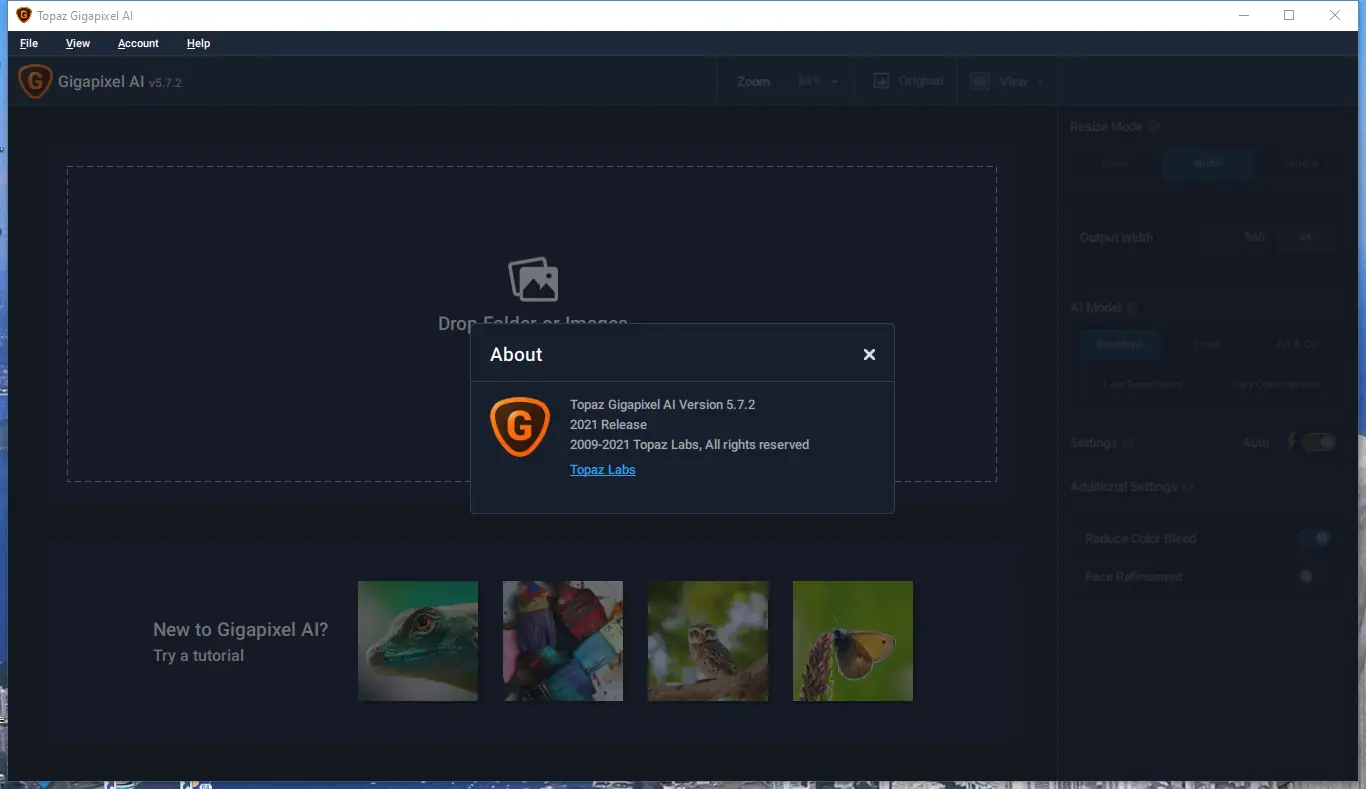Choose the Very Compressed AI model
This screenshot has width=1366, height=789.
point(1275,385)
